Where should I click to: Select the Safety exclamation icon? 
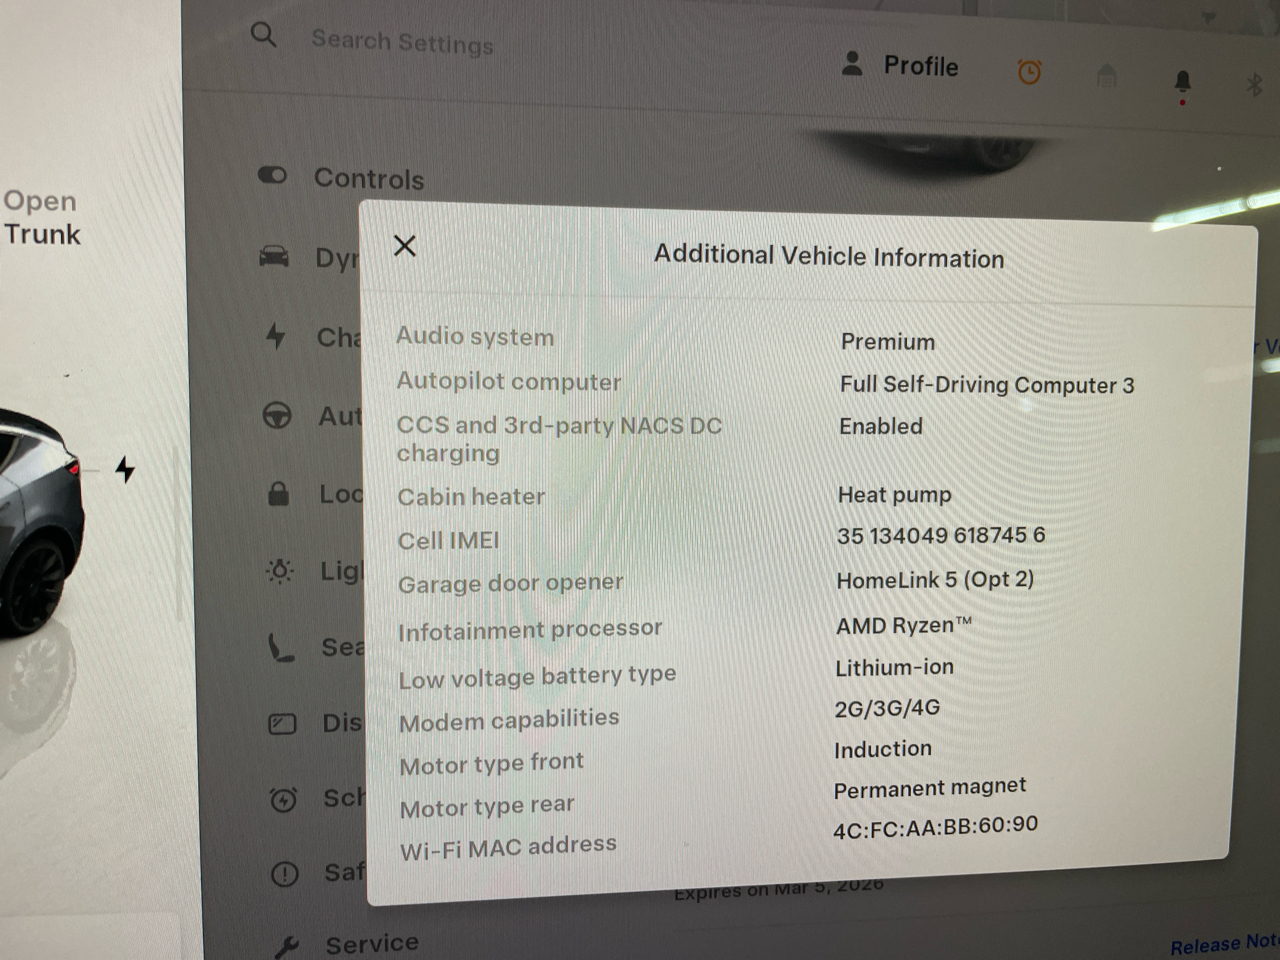(x=285, y=875)
